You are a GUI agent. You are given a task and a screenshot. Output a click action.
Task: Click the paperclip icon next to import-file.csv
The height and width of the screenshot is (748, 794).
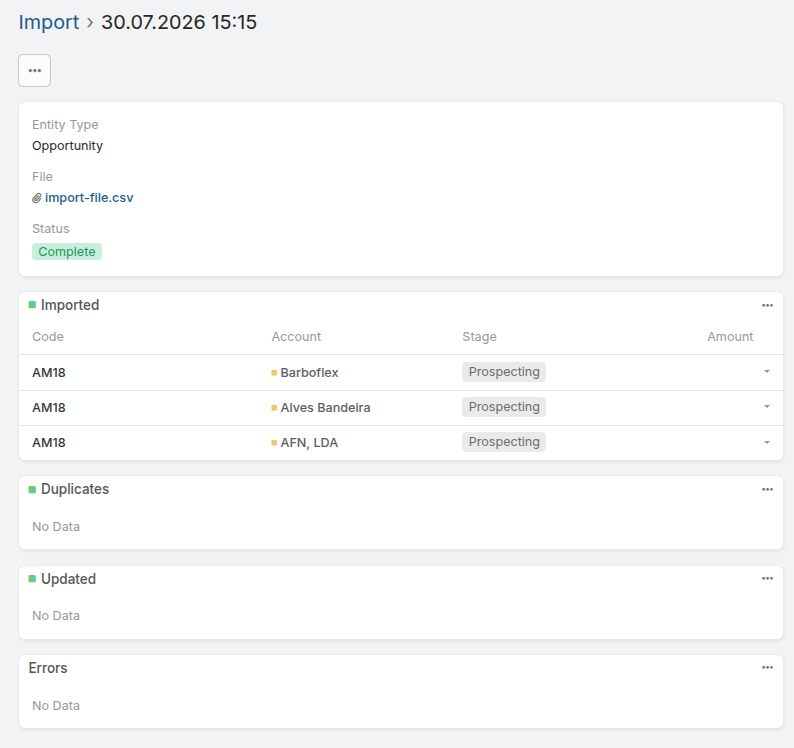click(36, 198)
